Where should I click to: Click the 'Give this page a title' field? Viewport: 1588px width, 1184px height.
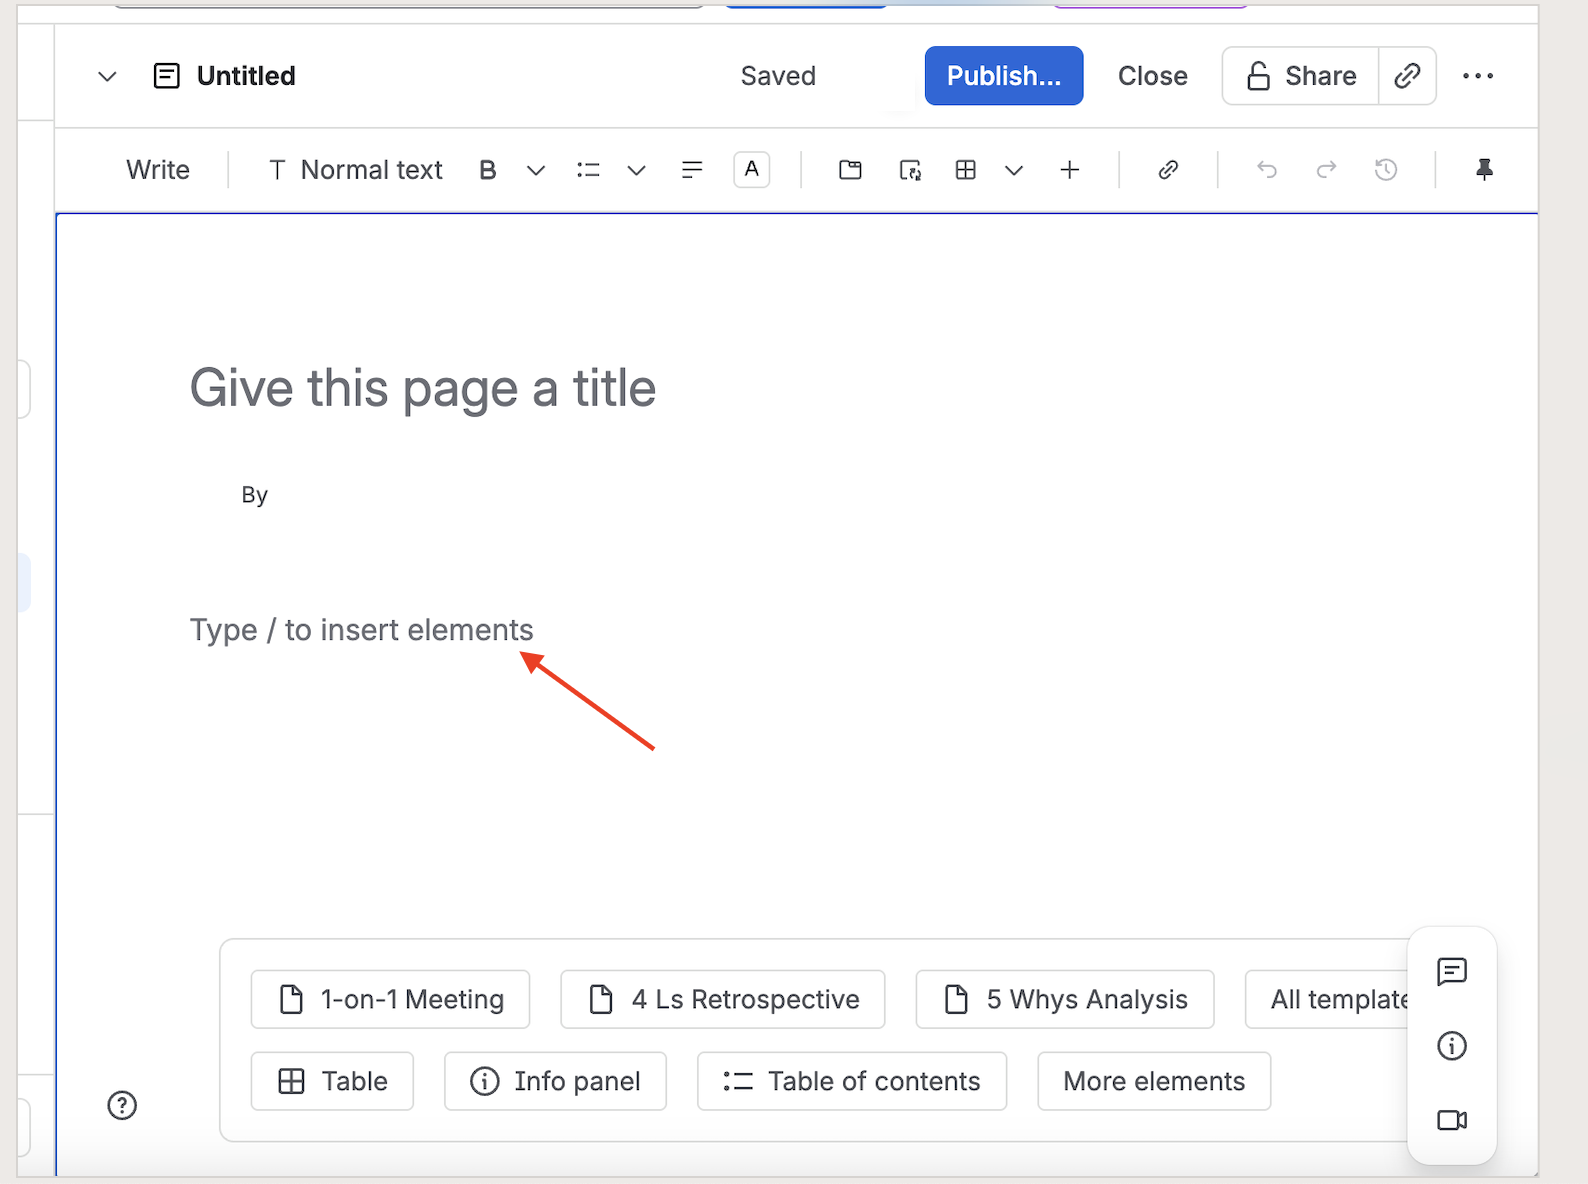click(x=423, y=388)
